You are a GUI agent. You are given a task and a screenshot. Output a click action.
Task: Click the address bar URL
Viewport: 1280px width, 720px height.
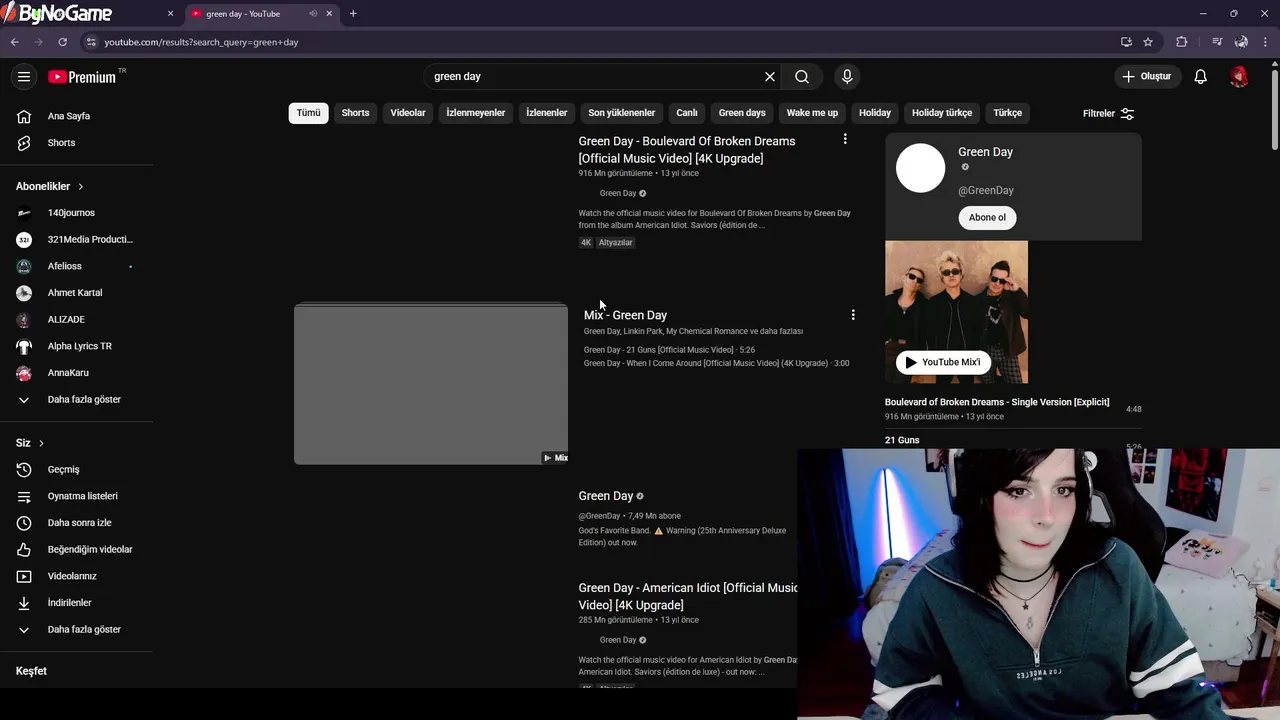click(x=201, y=42)
